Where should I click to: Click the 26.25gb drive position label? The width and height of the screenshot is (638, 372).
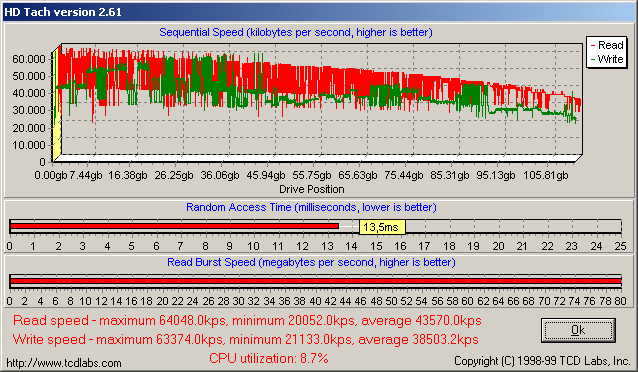(x=174, y=175)
